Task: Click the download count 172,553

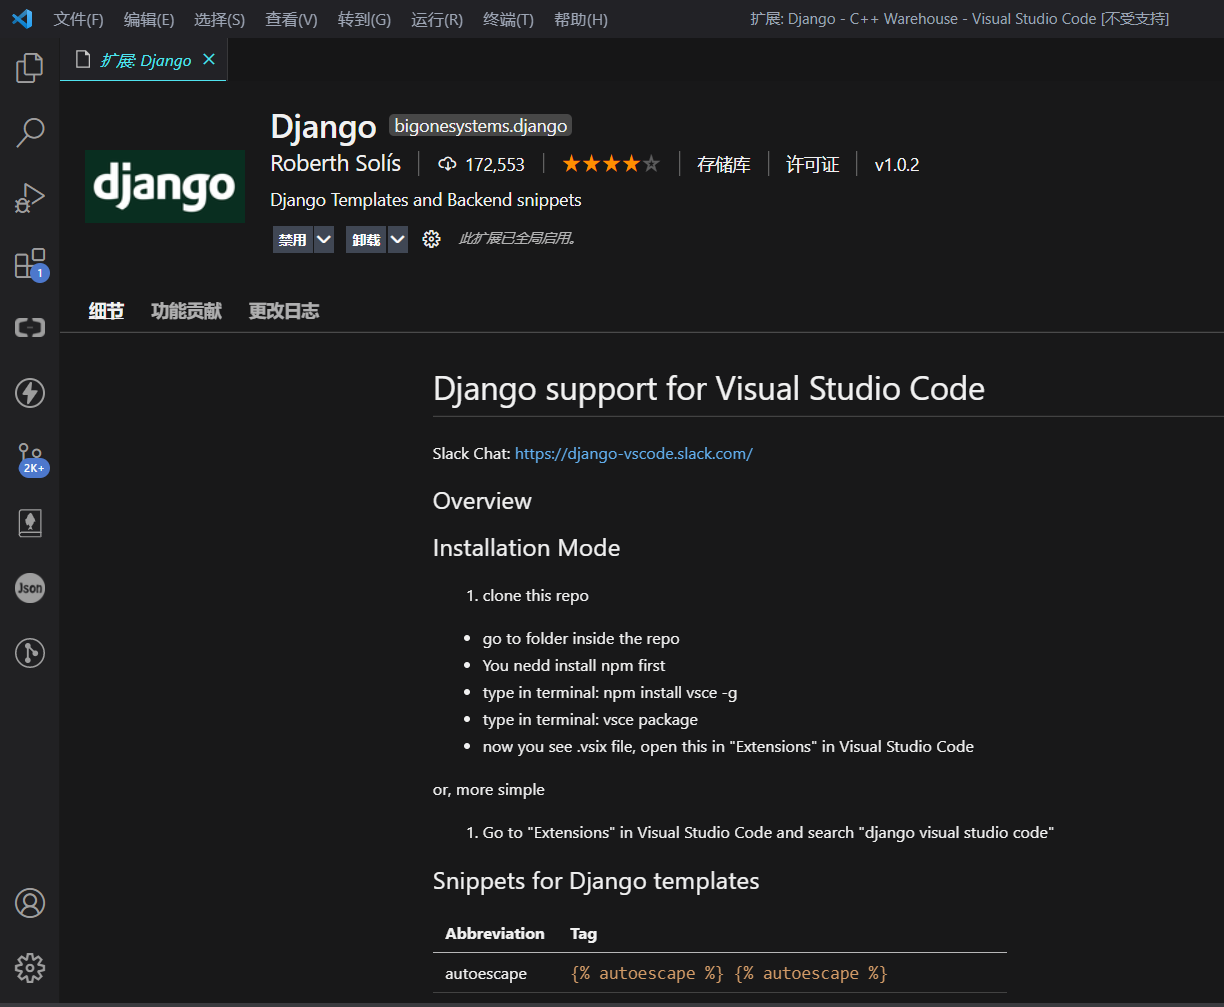Action: coord(482,165)
